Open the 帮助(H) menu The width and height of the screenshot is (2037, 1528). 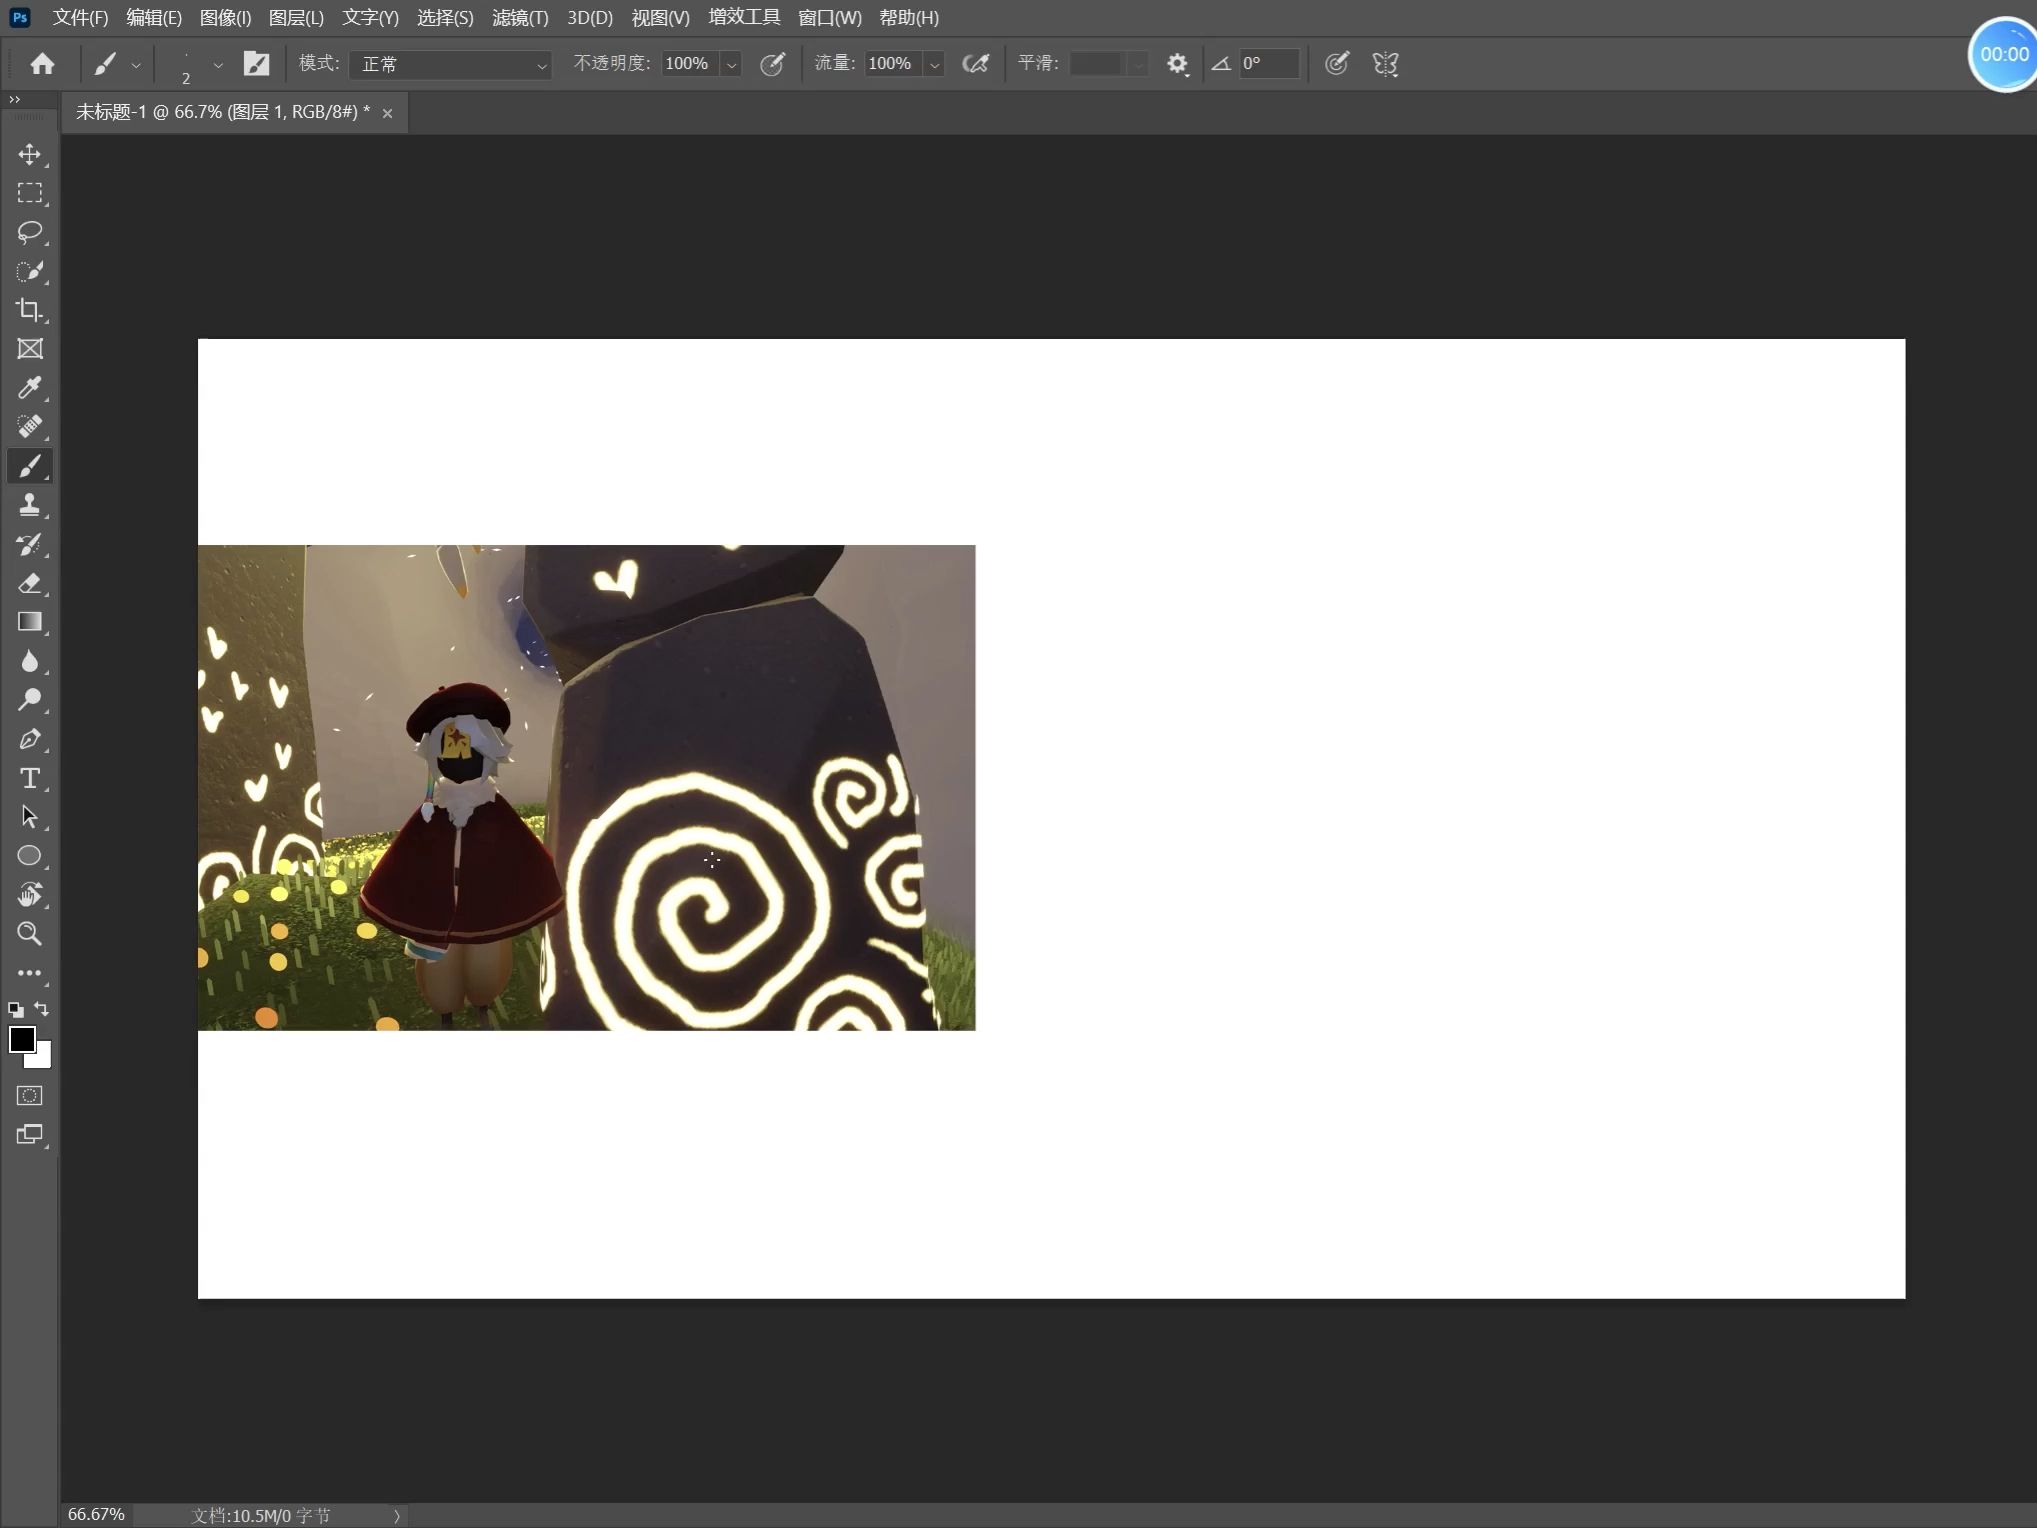coord(909,18)
